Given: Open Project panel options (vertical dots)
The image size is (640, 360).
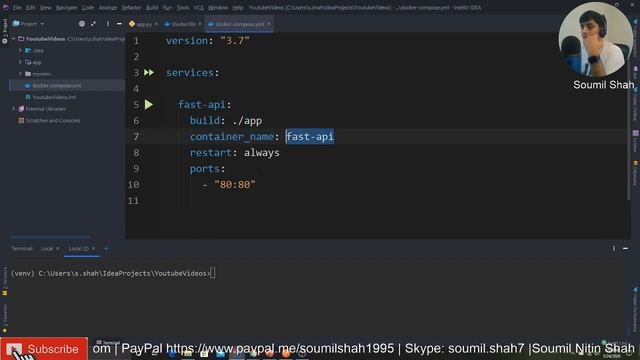Looking at the screenshot, I should (x=108, y=24).
